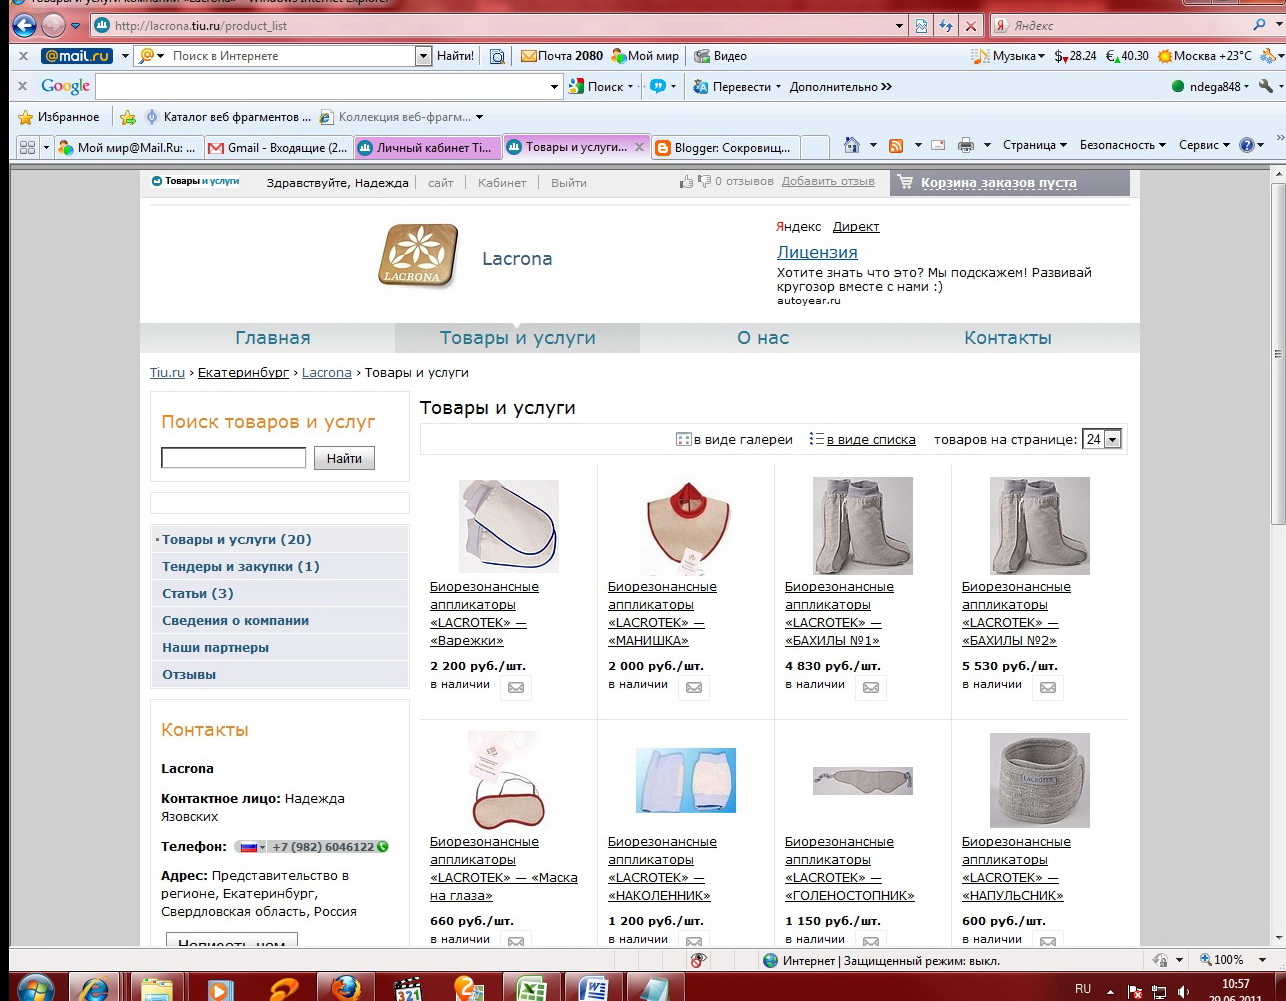Image resolution: width=1286 pixels, height=1001 pixels.
Task: Click the Добавить отзыв link
Action: point(828,182)
